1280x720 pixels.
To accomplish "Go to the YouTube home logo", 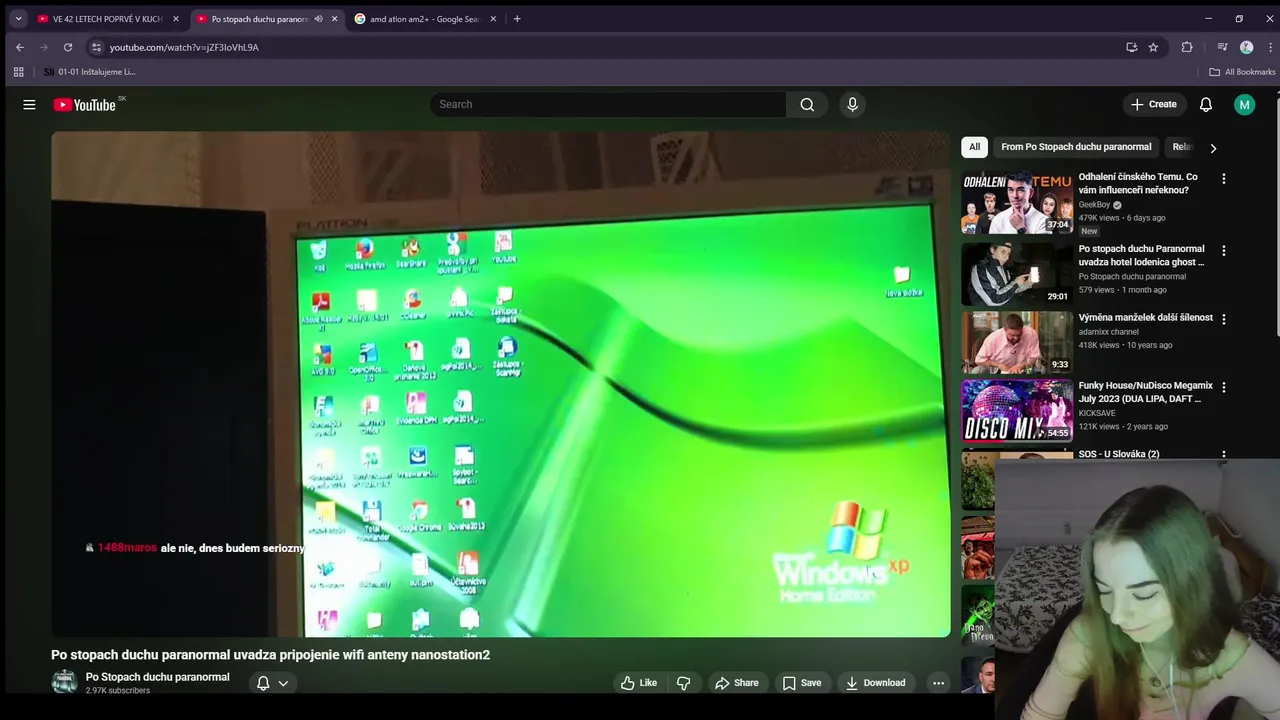I will point(86,104).
